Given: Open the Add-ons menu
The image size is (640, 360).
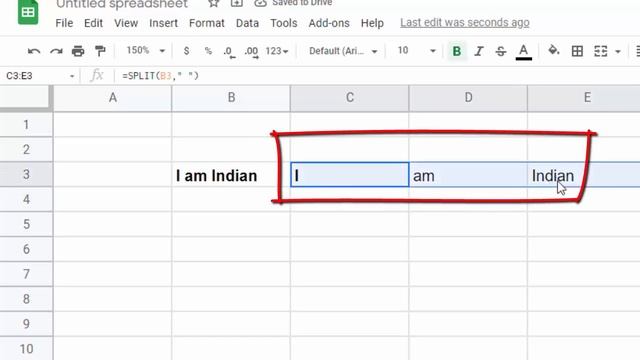Looking at the screenshot, I should [x=329, y=23].
